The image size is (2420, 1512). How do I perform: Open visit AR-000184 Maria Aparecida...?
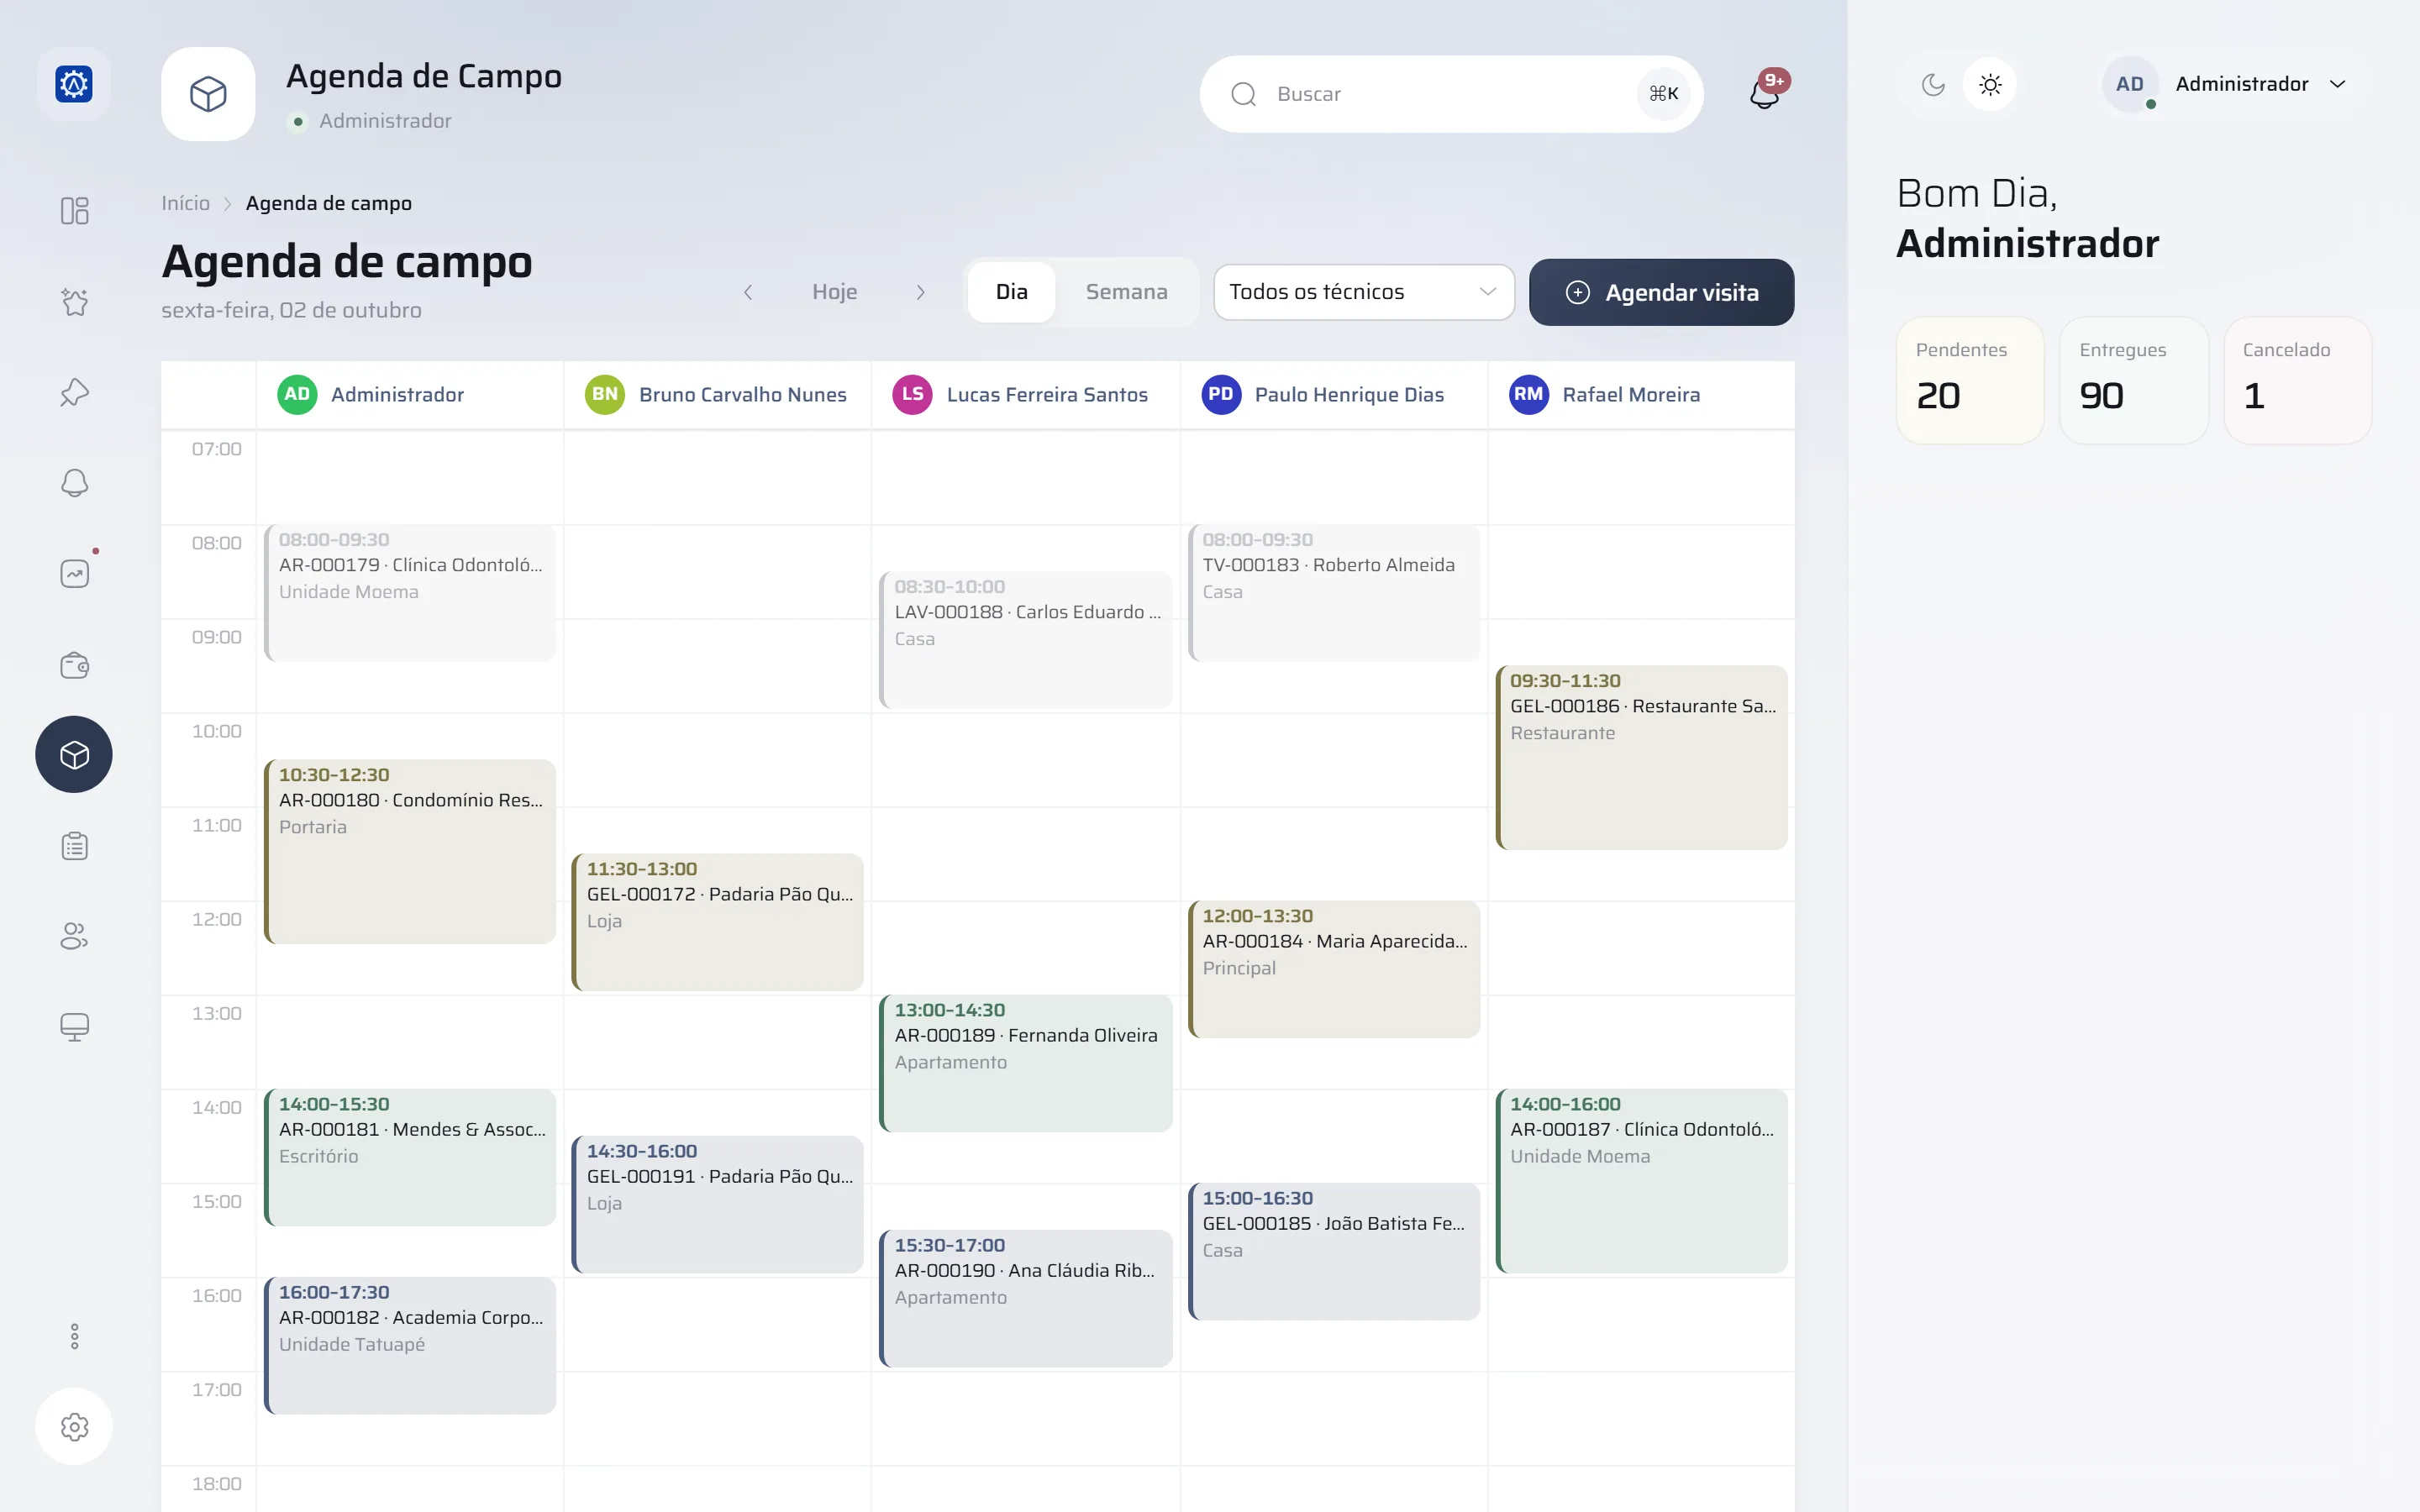[1333, 969]
